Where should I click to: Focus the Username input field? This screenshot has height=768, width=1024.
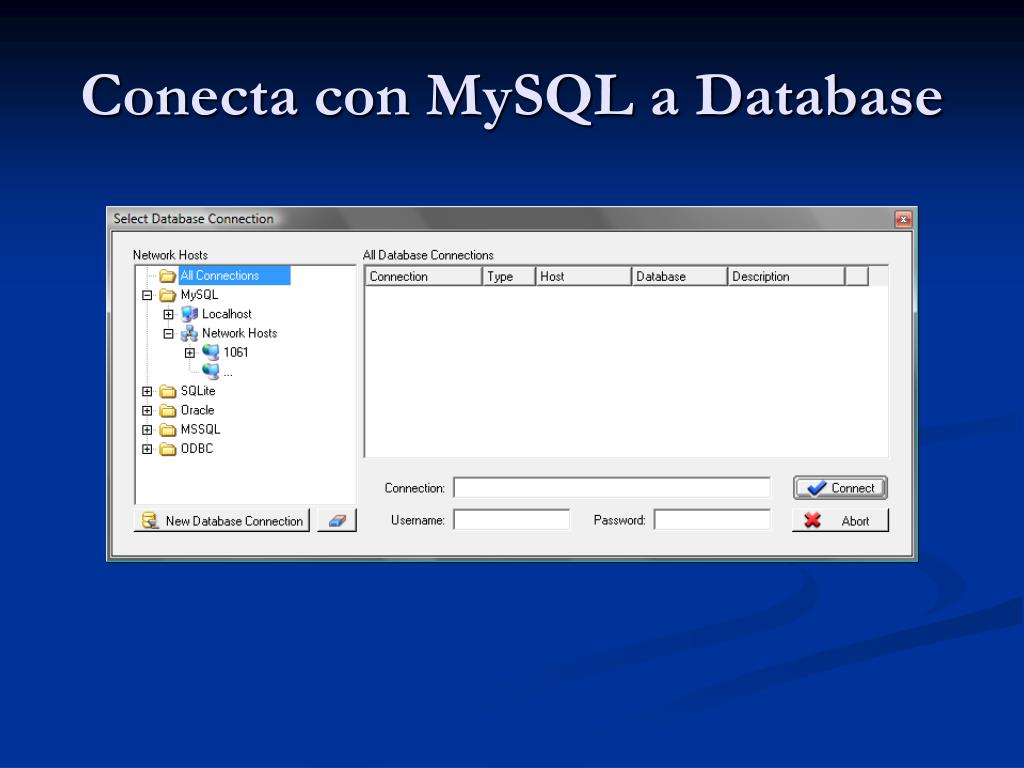[512, 520]
